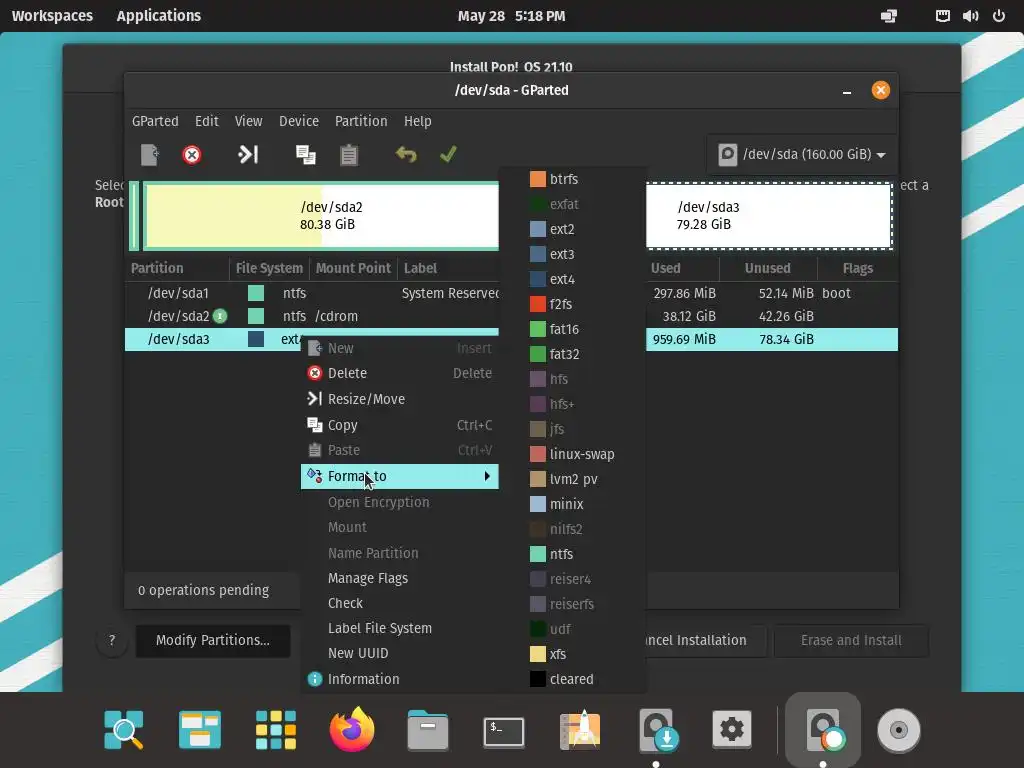This screenshot has height=768, width=1024.
Task: Select Manage Flags in the context menu
Action: pos(400,578)
